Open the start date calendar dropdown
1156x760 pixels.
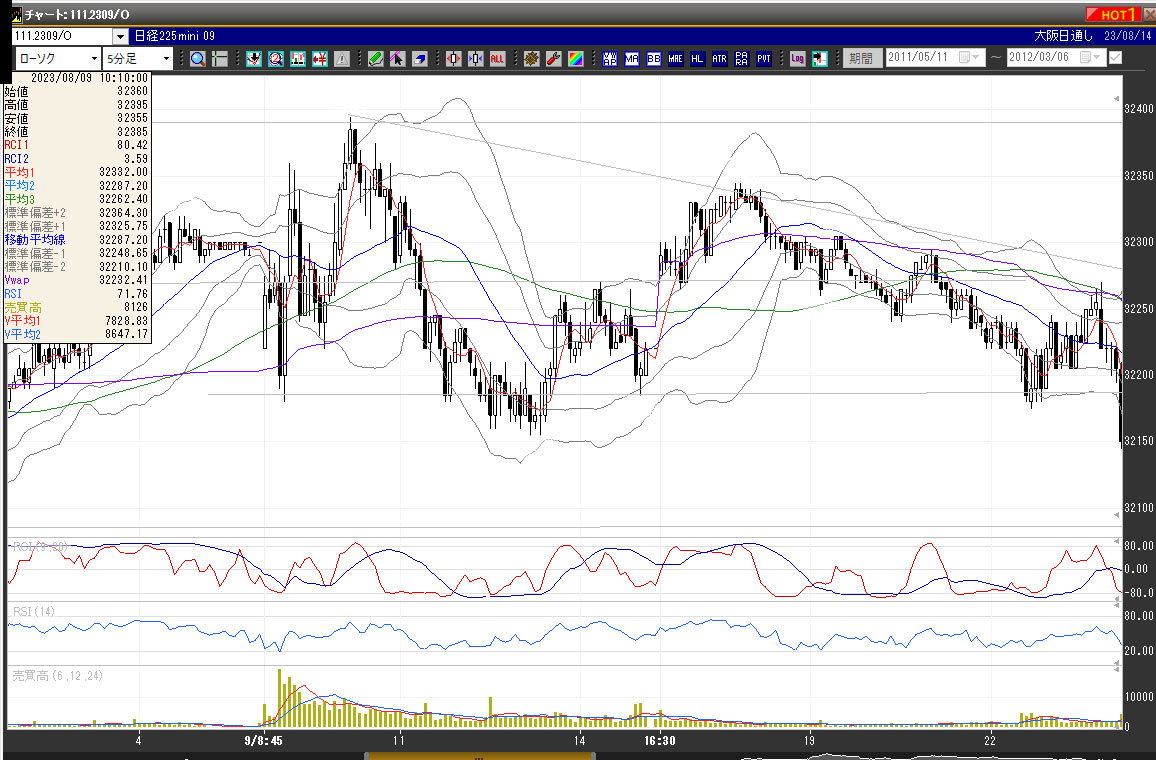[x=969, y=57]
